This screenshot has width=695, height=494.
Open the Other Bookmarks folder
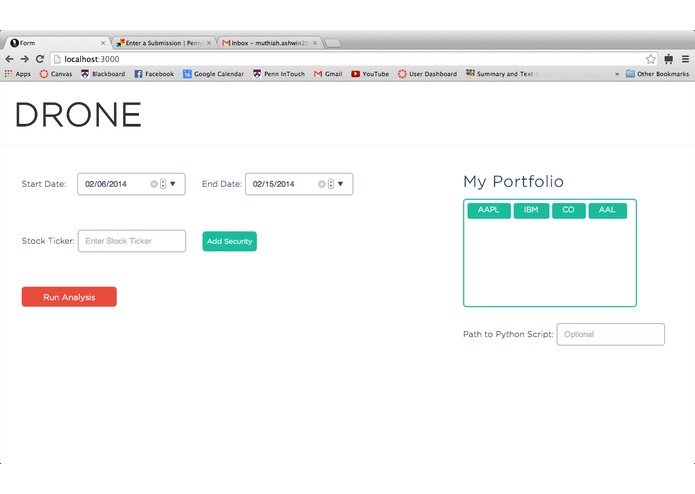[x=657, y=74]
